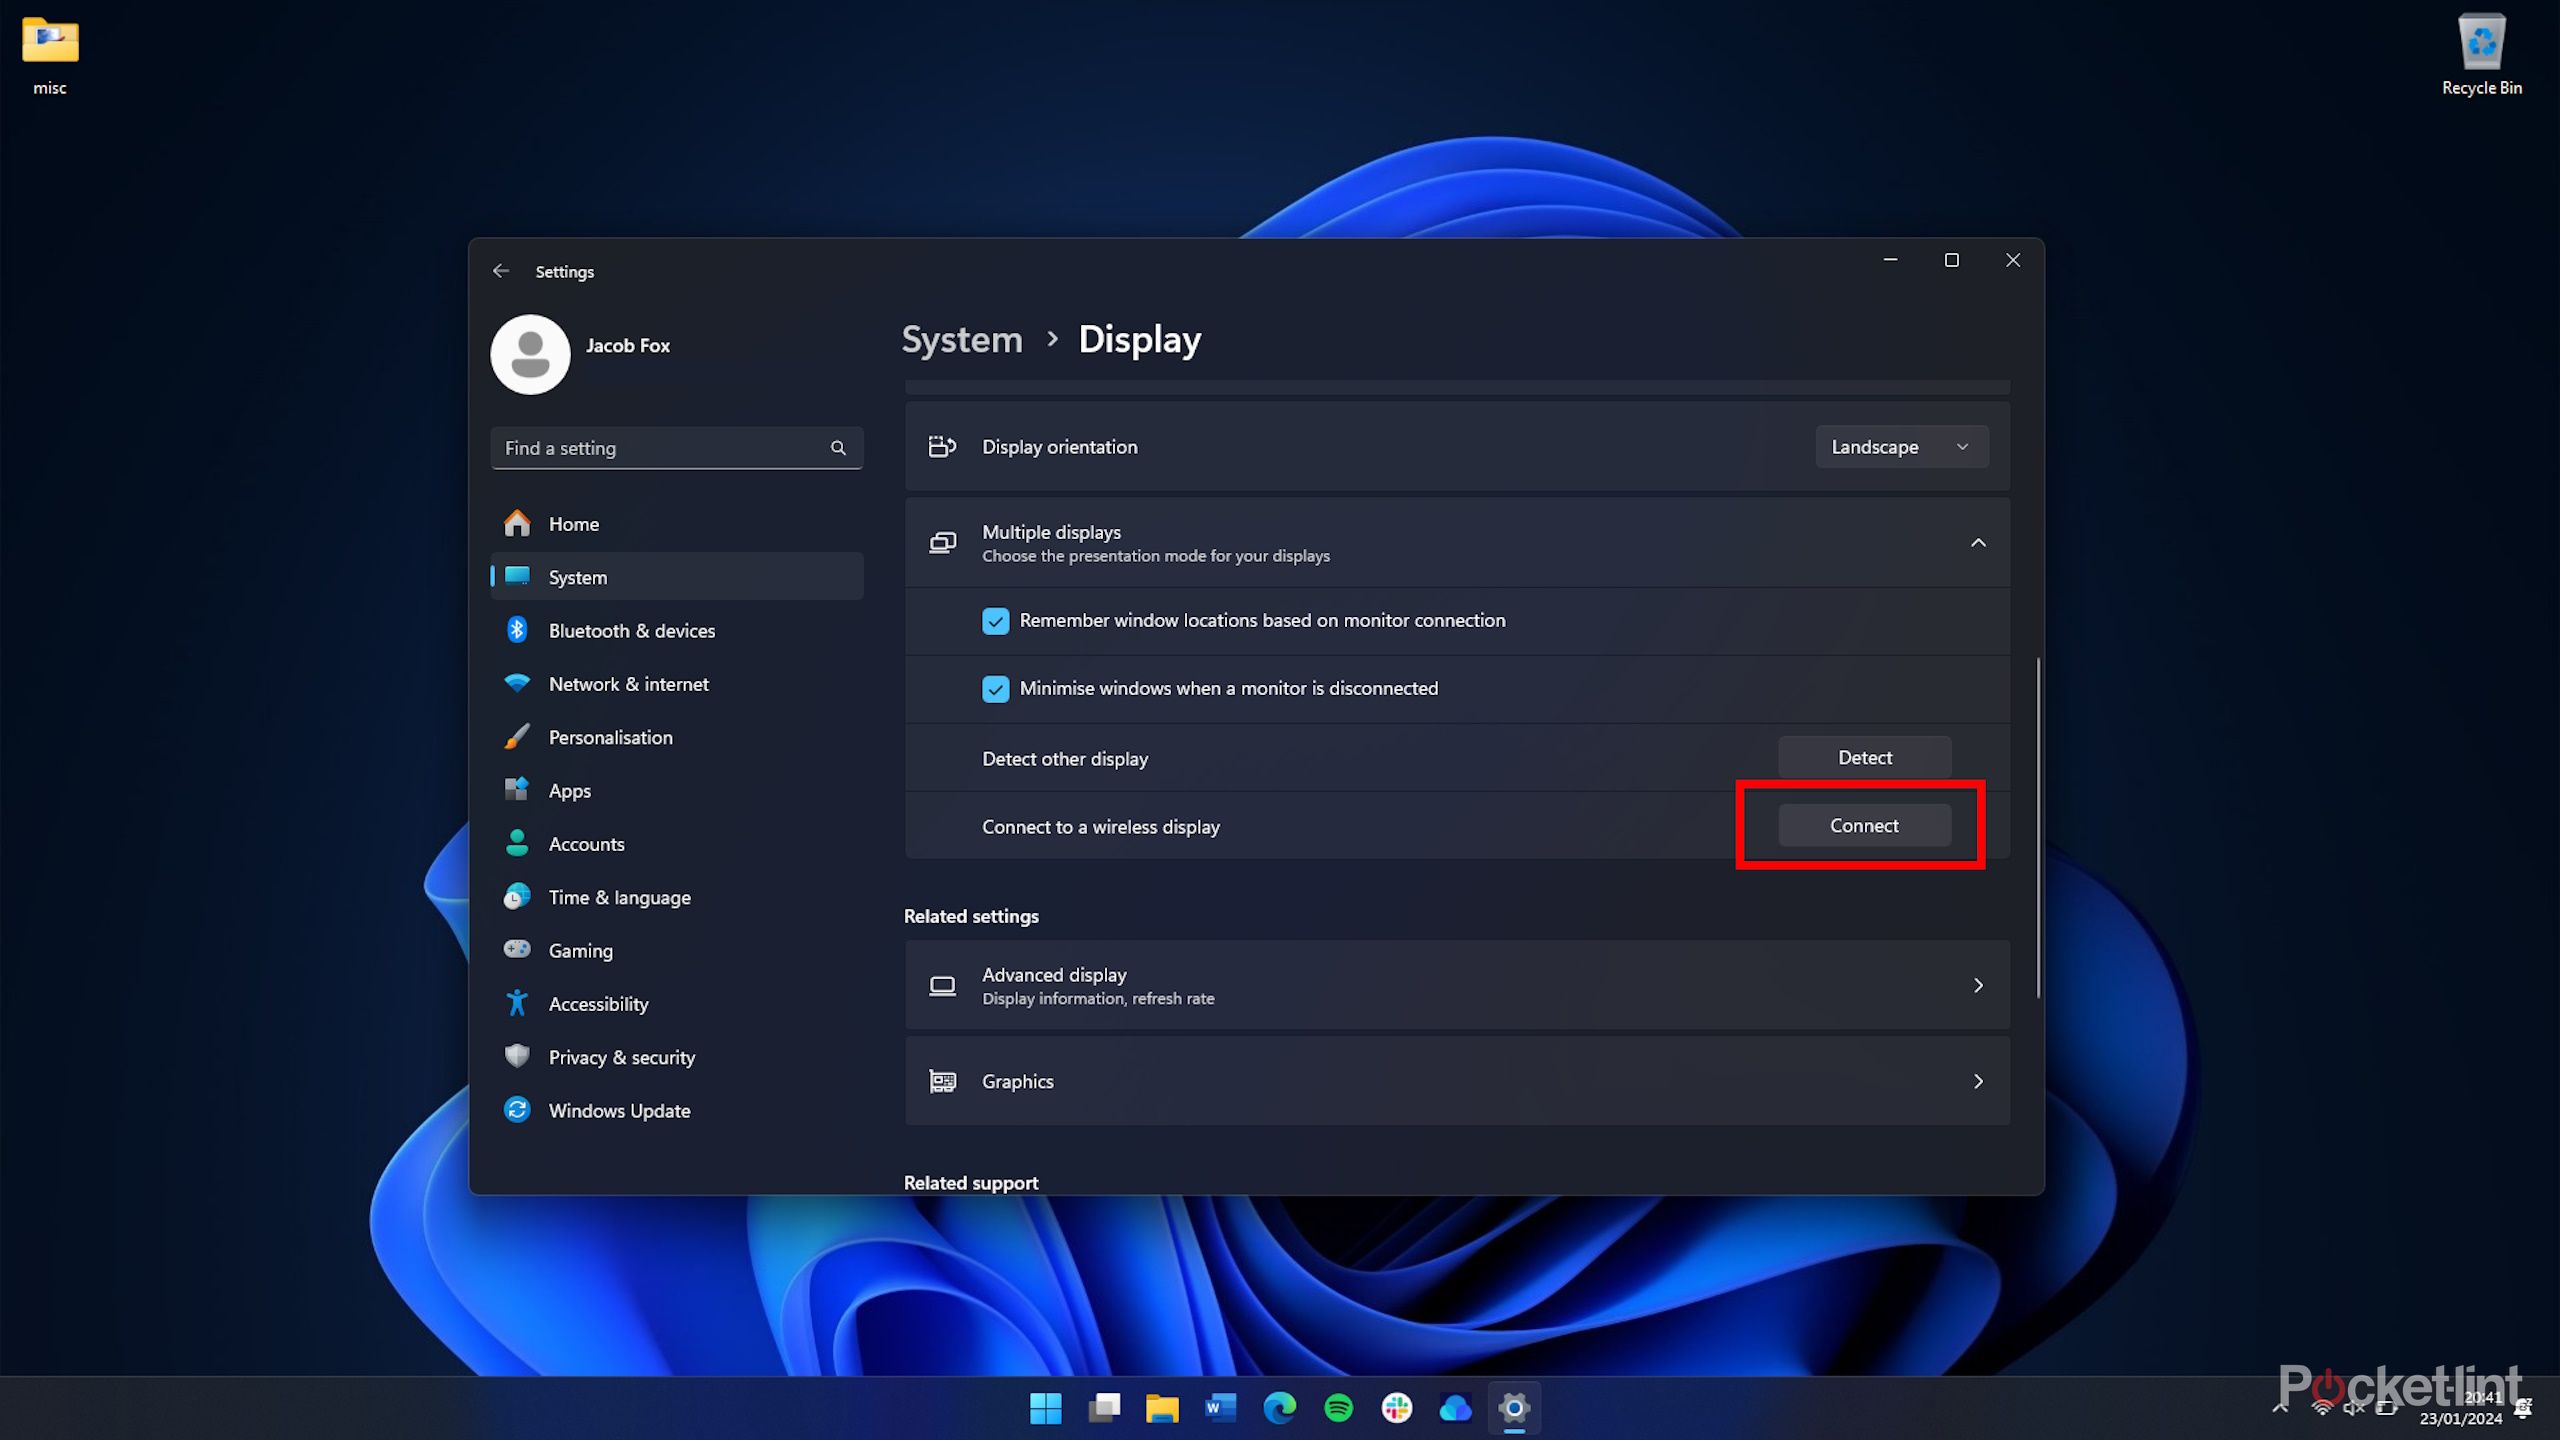
Task: Click the back arrow in Settings
Action: click(x=501, y=271)
